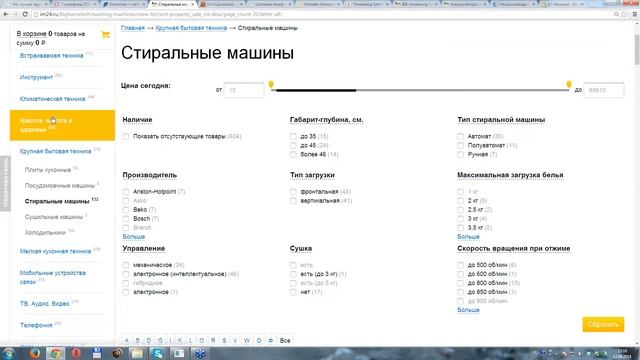
Task: Reload the page with the refresh icon
Action: click(25, 14)
